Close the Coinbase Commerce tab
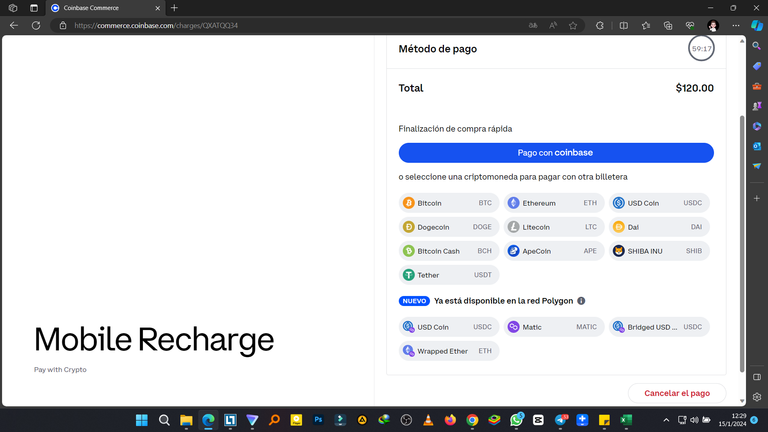 (x=157, y=8)
